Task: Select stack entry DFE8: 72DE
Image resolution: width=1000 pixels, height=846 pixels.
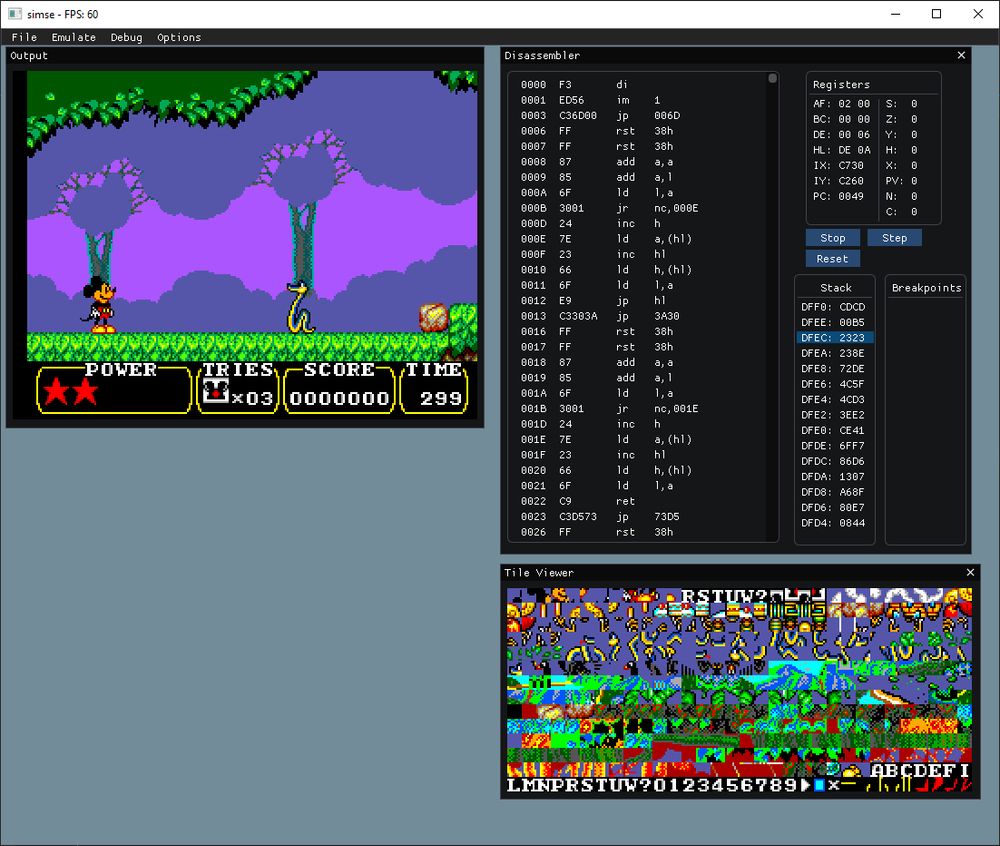Action: tap(834, 368)
